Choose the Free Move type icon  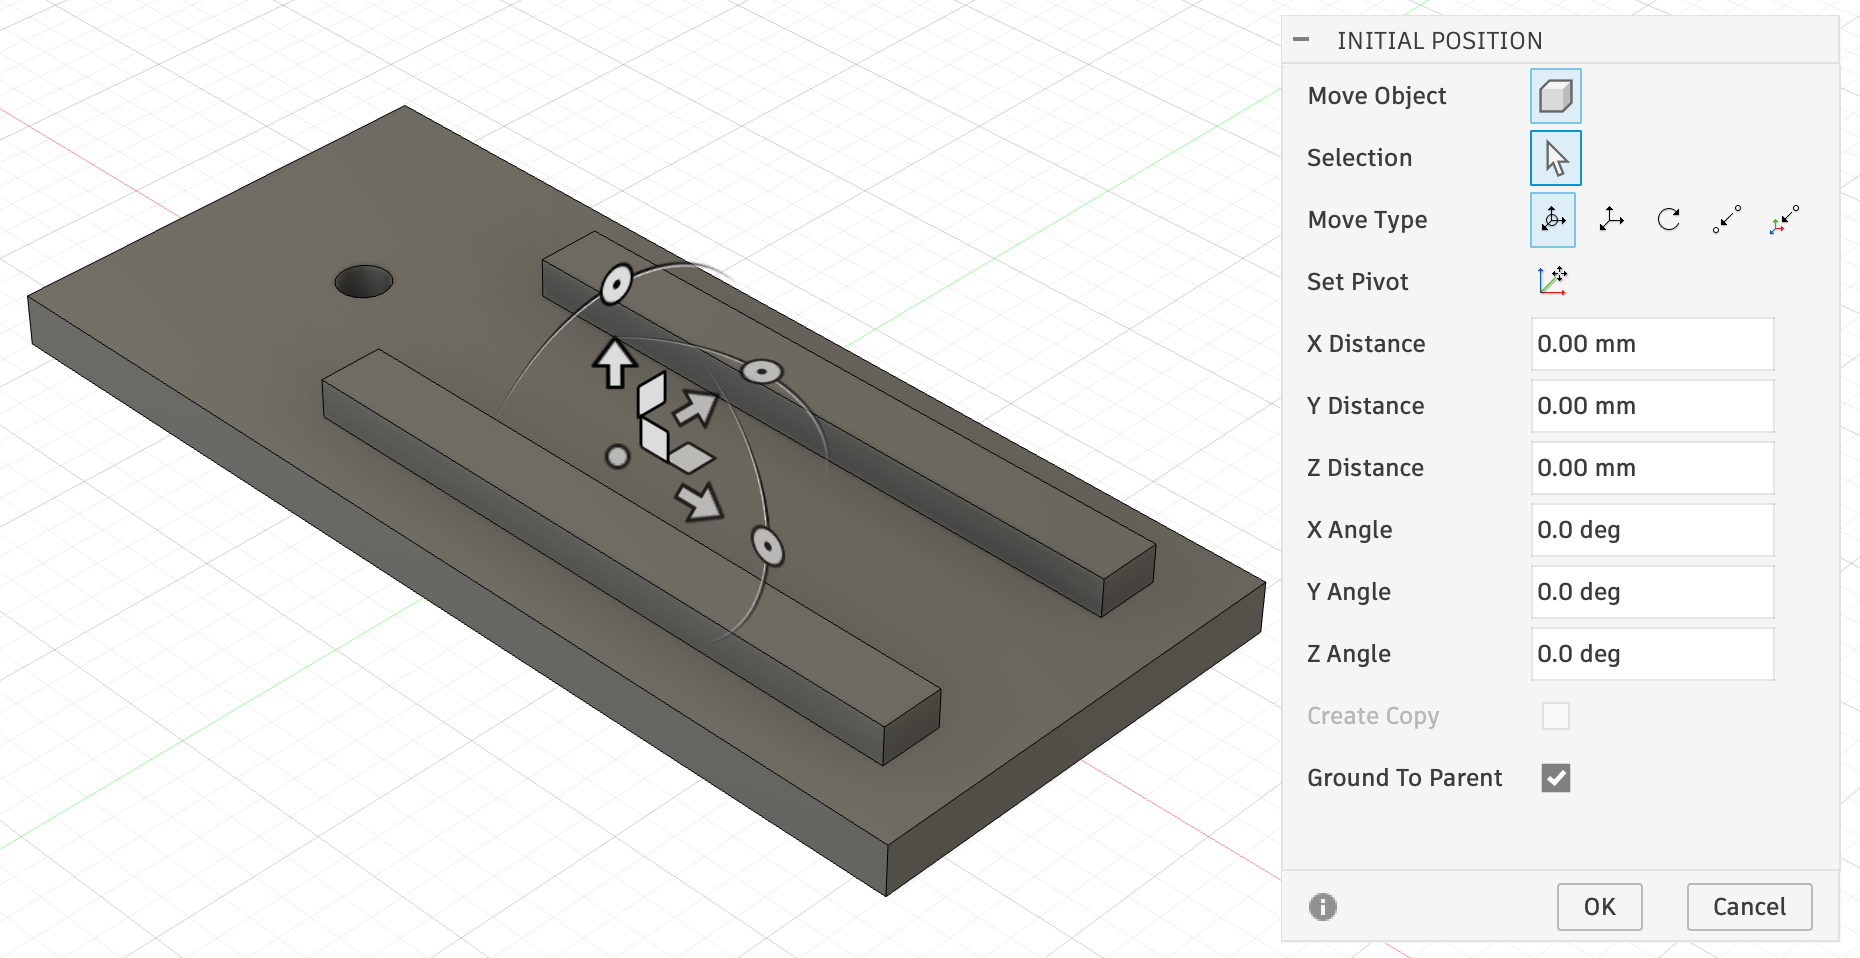click(1553, 220)
